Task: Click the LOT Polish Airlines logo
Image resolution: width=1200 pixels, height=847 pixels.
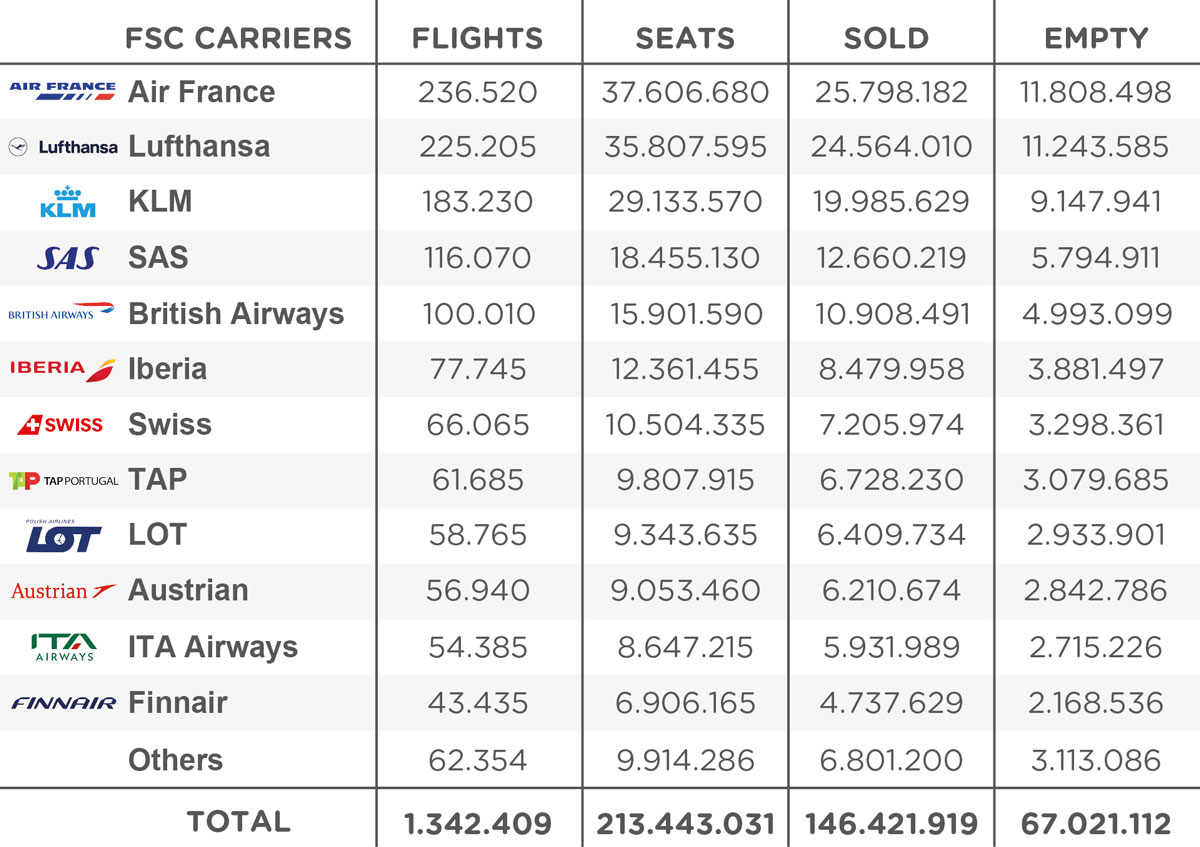Action: point(64,537)
